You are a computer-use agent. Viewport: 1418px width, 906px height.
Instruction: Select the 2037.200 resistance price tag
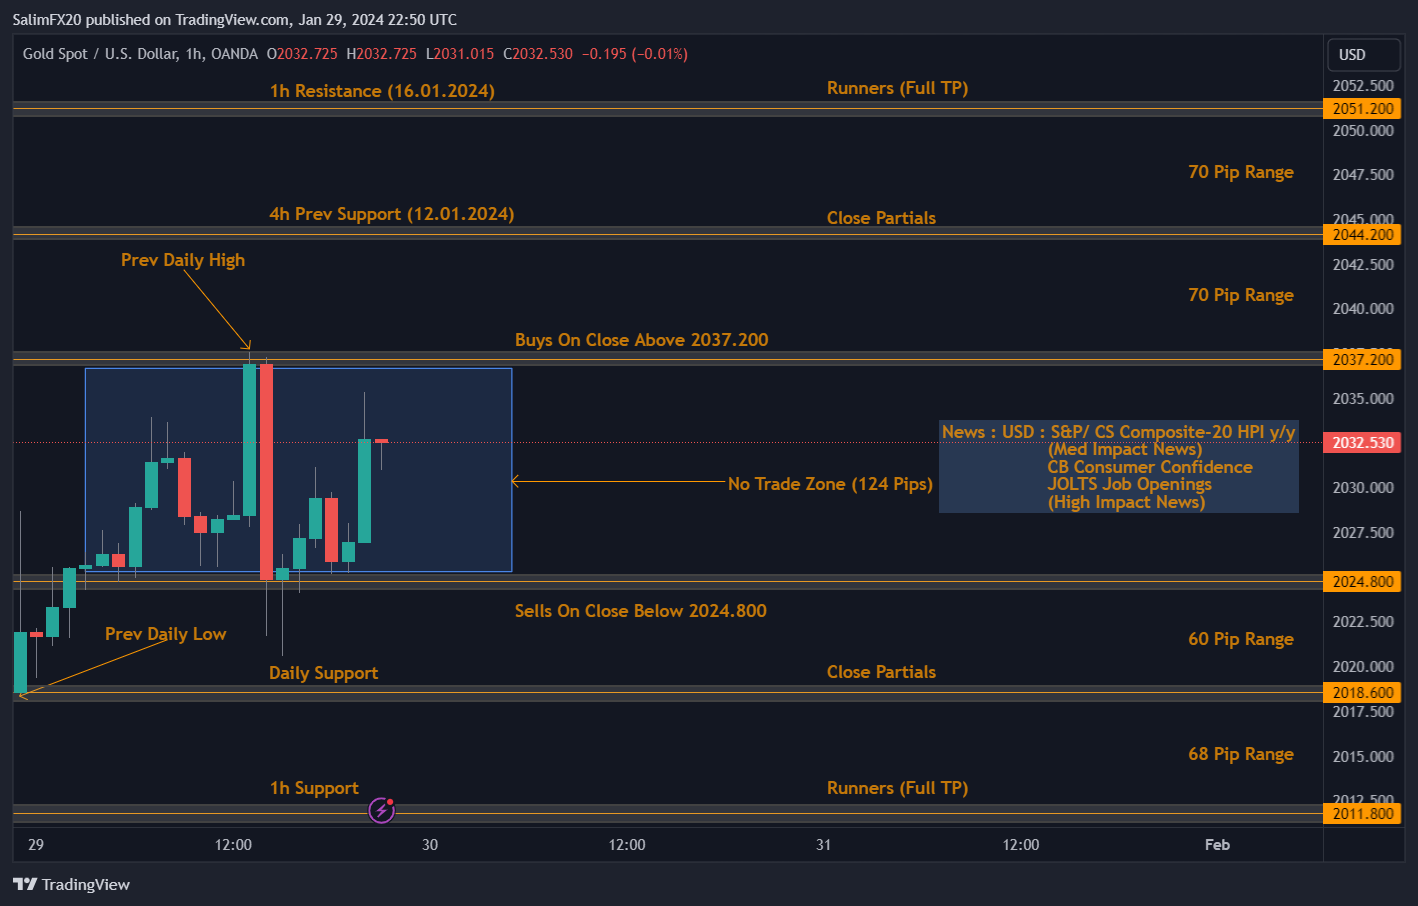click(x=1362, y=359)
